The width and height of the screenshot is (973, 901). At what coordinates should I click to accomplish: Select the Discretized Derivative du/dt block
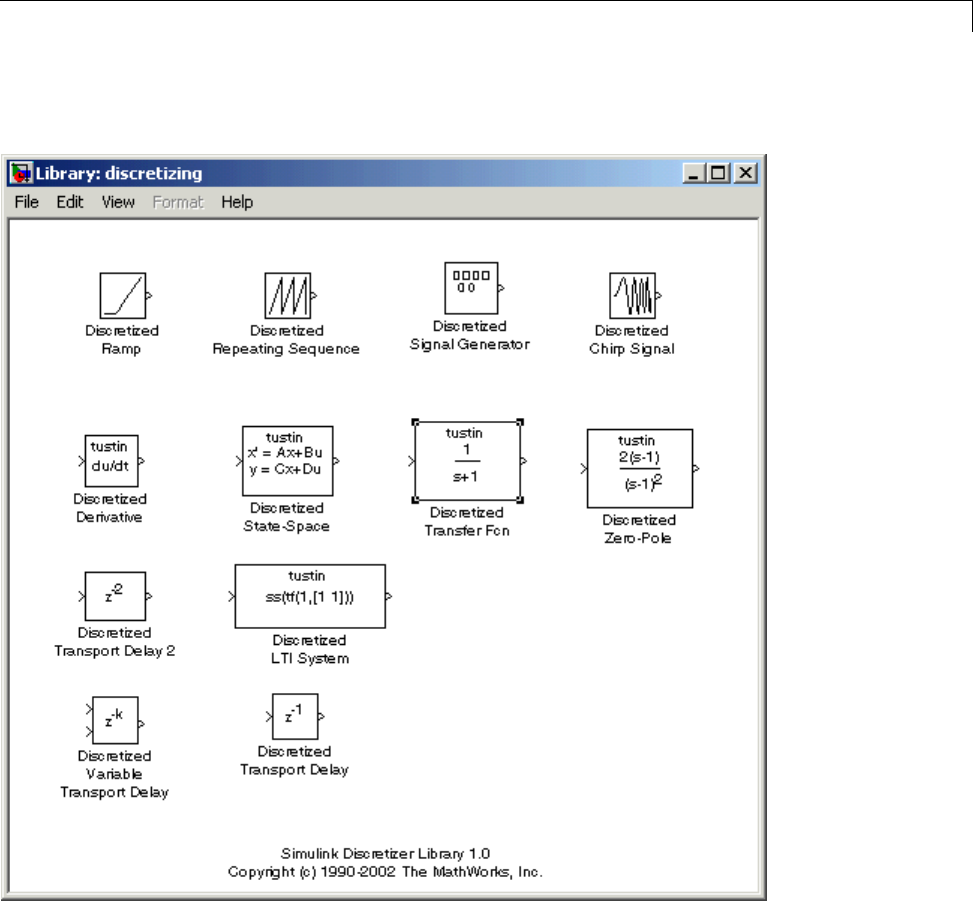click(112, 461)
